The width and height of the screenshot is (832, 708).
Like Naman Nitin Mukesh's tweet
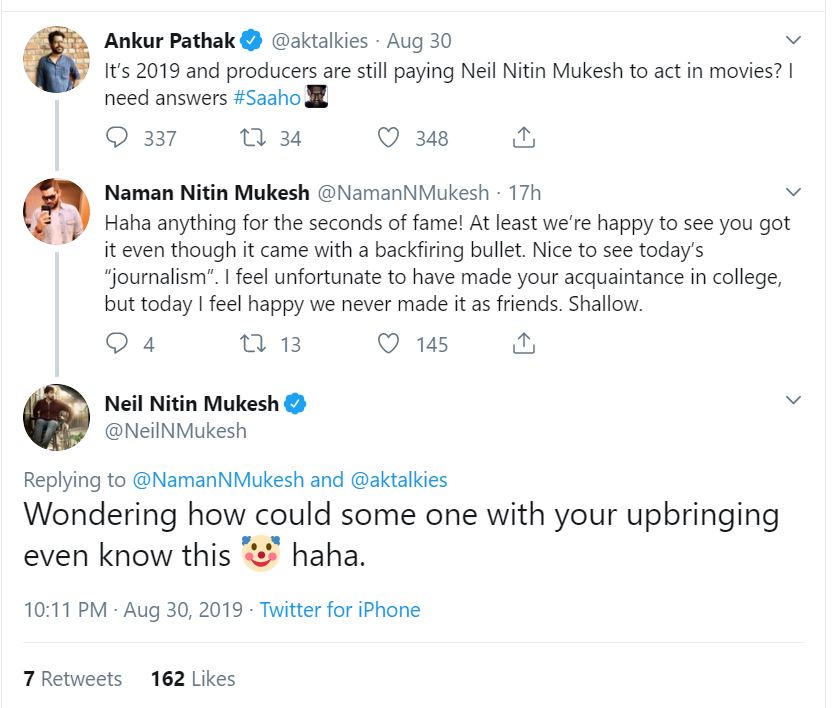pos(388,344)
